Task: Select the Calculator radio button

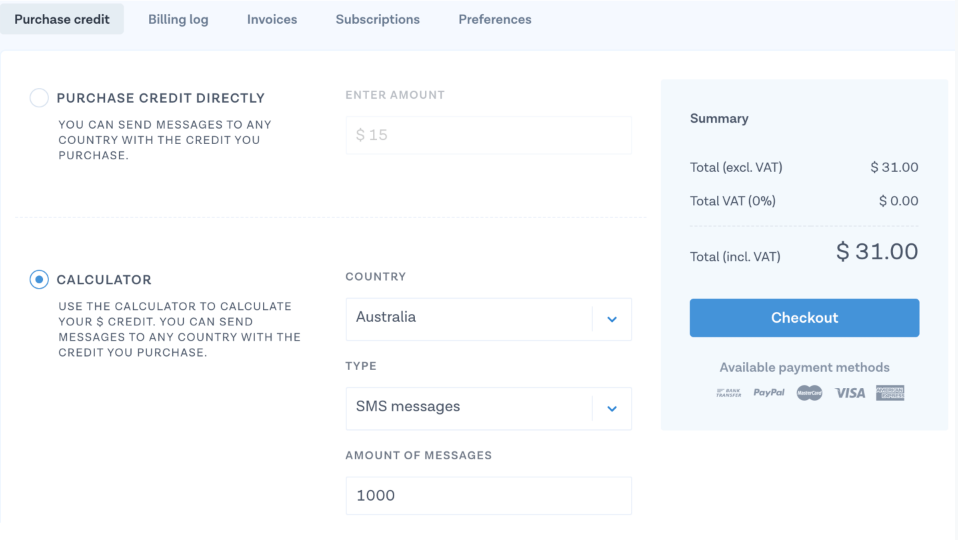Action: pyautogui.click(x=39, y=279)
